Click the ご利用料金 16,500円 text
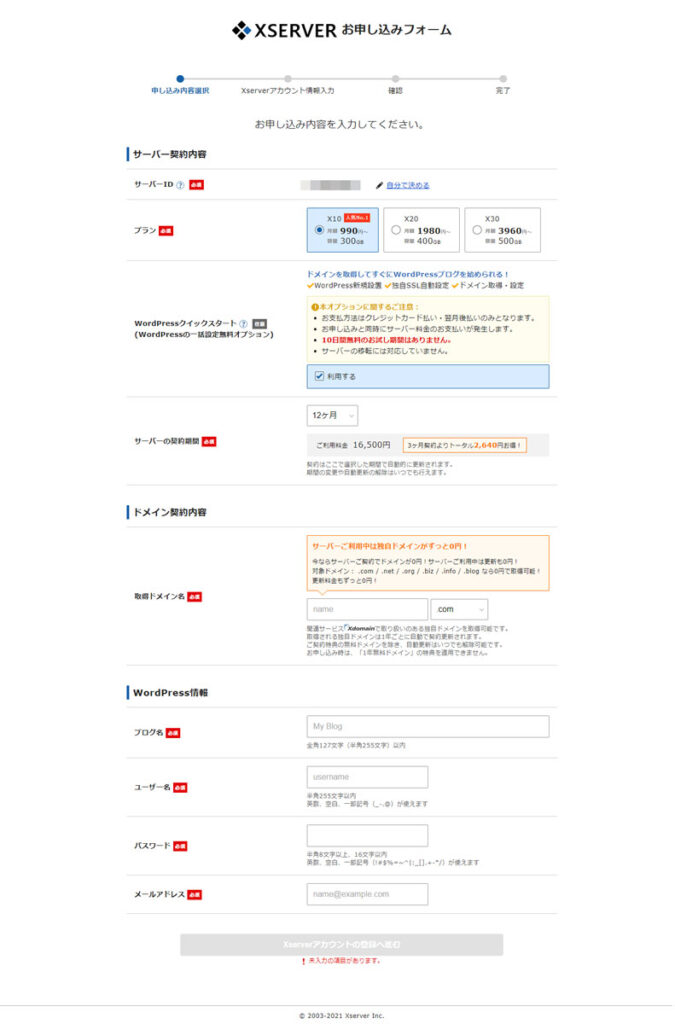This screenshot has height=1024, width=675. pos(353,445)
